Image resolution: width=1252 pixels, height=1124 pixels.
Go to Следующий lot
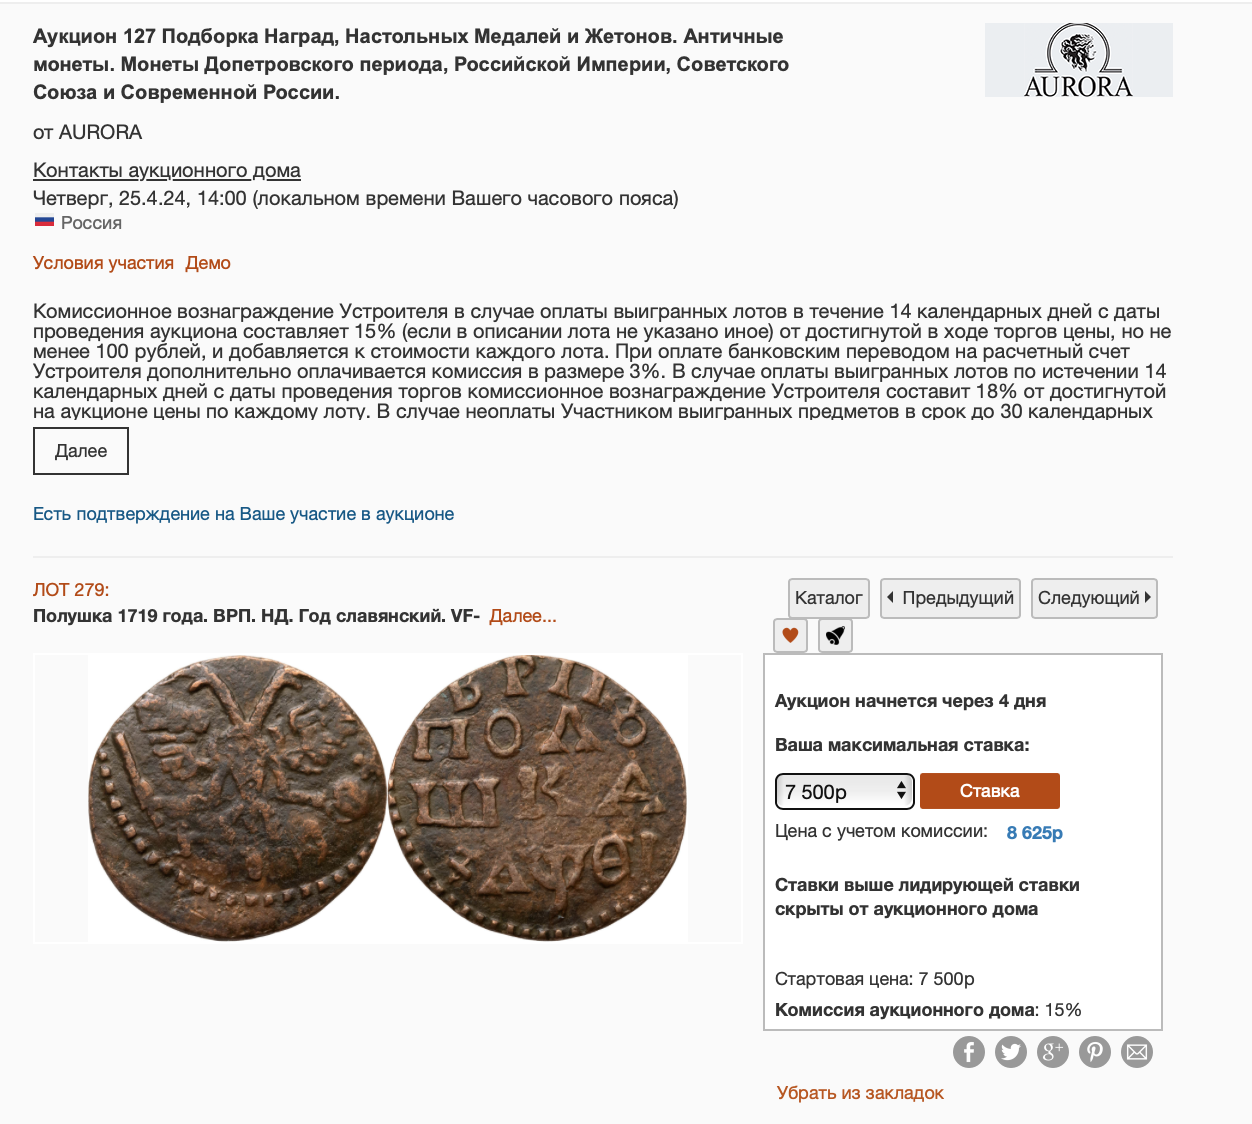pos(1094,598)
